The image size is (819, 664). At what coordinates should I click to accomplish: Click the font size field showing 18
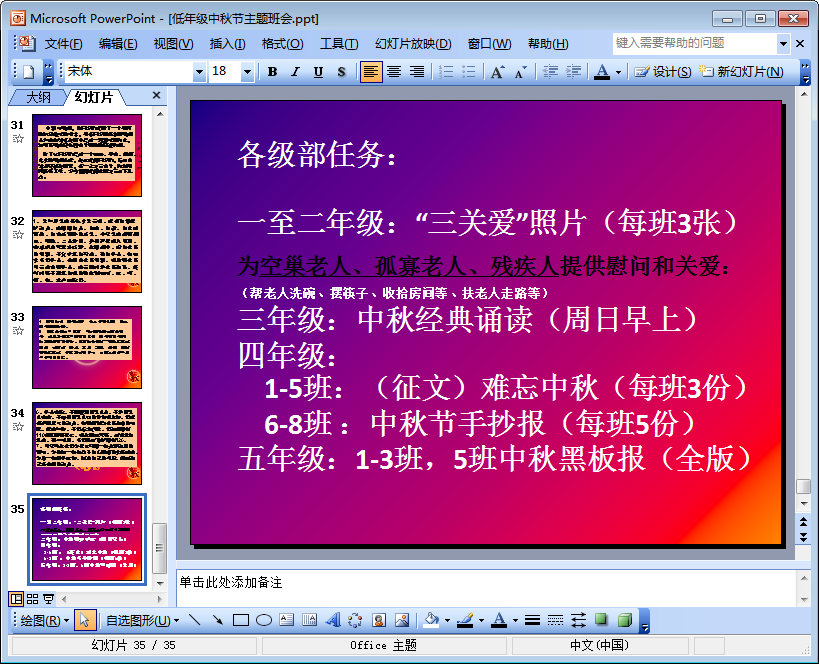[225, 72]
